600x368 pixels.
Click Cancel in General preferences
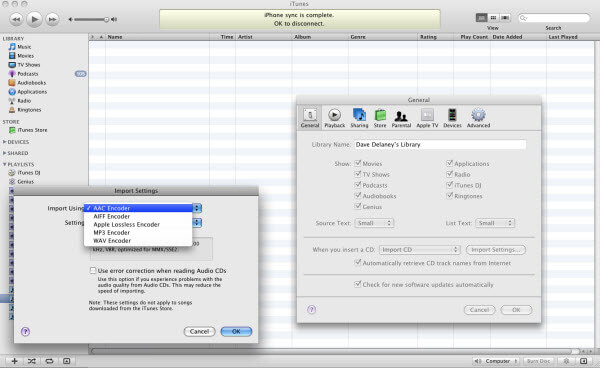(479, 310)
